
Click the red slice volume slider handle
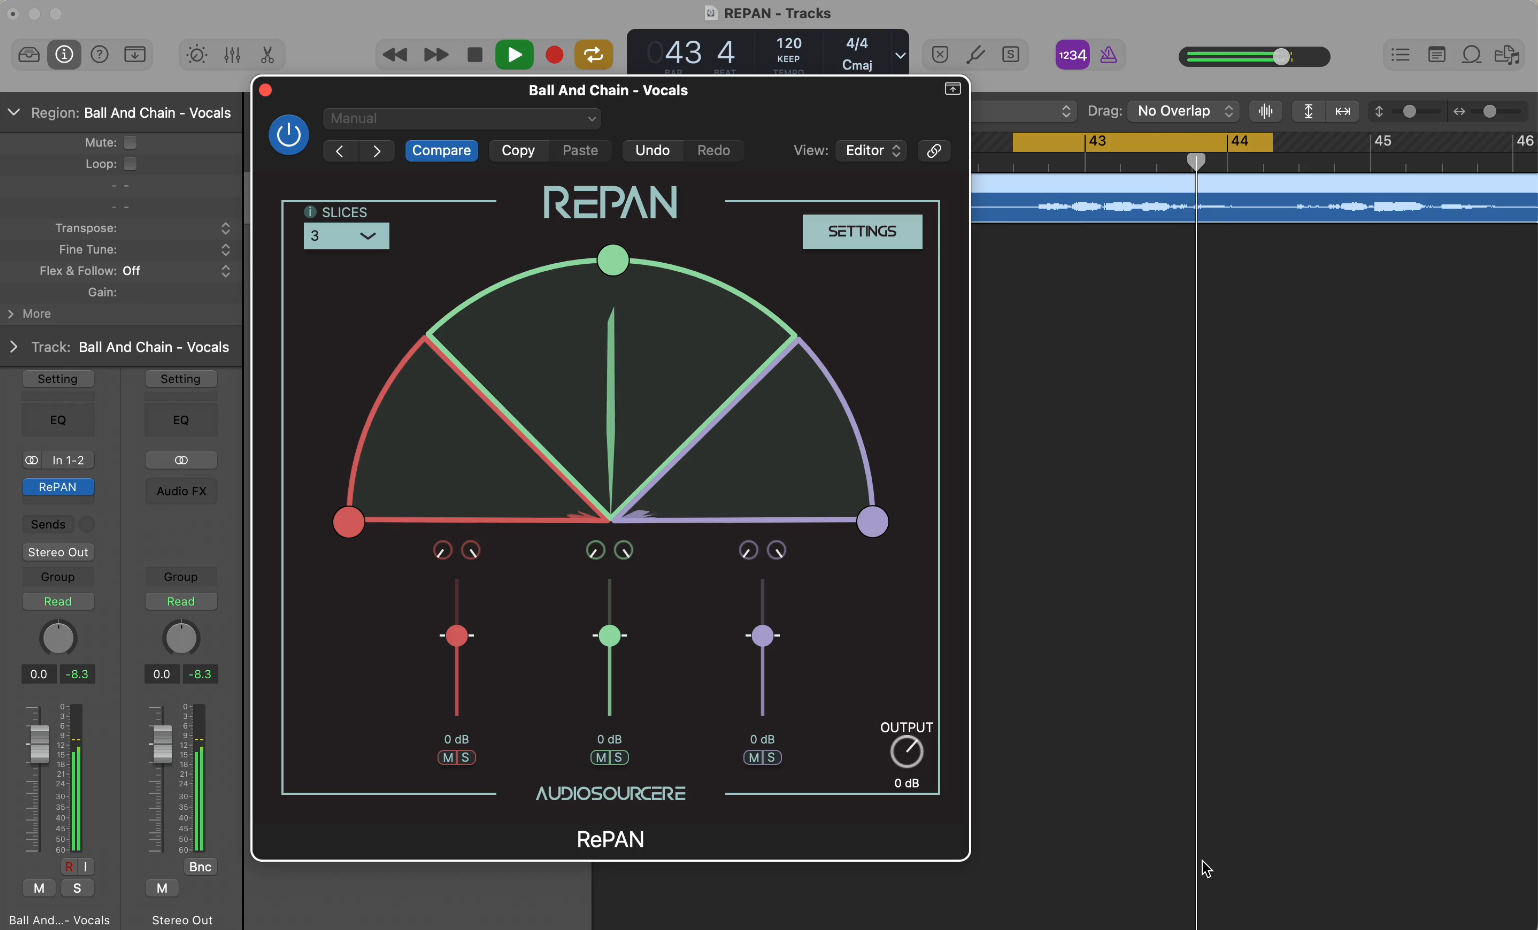[x=457, y=636]
